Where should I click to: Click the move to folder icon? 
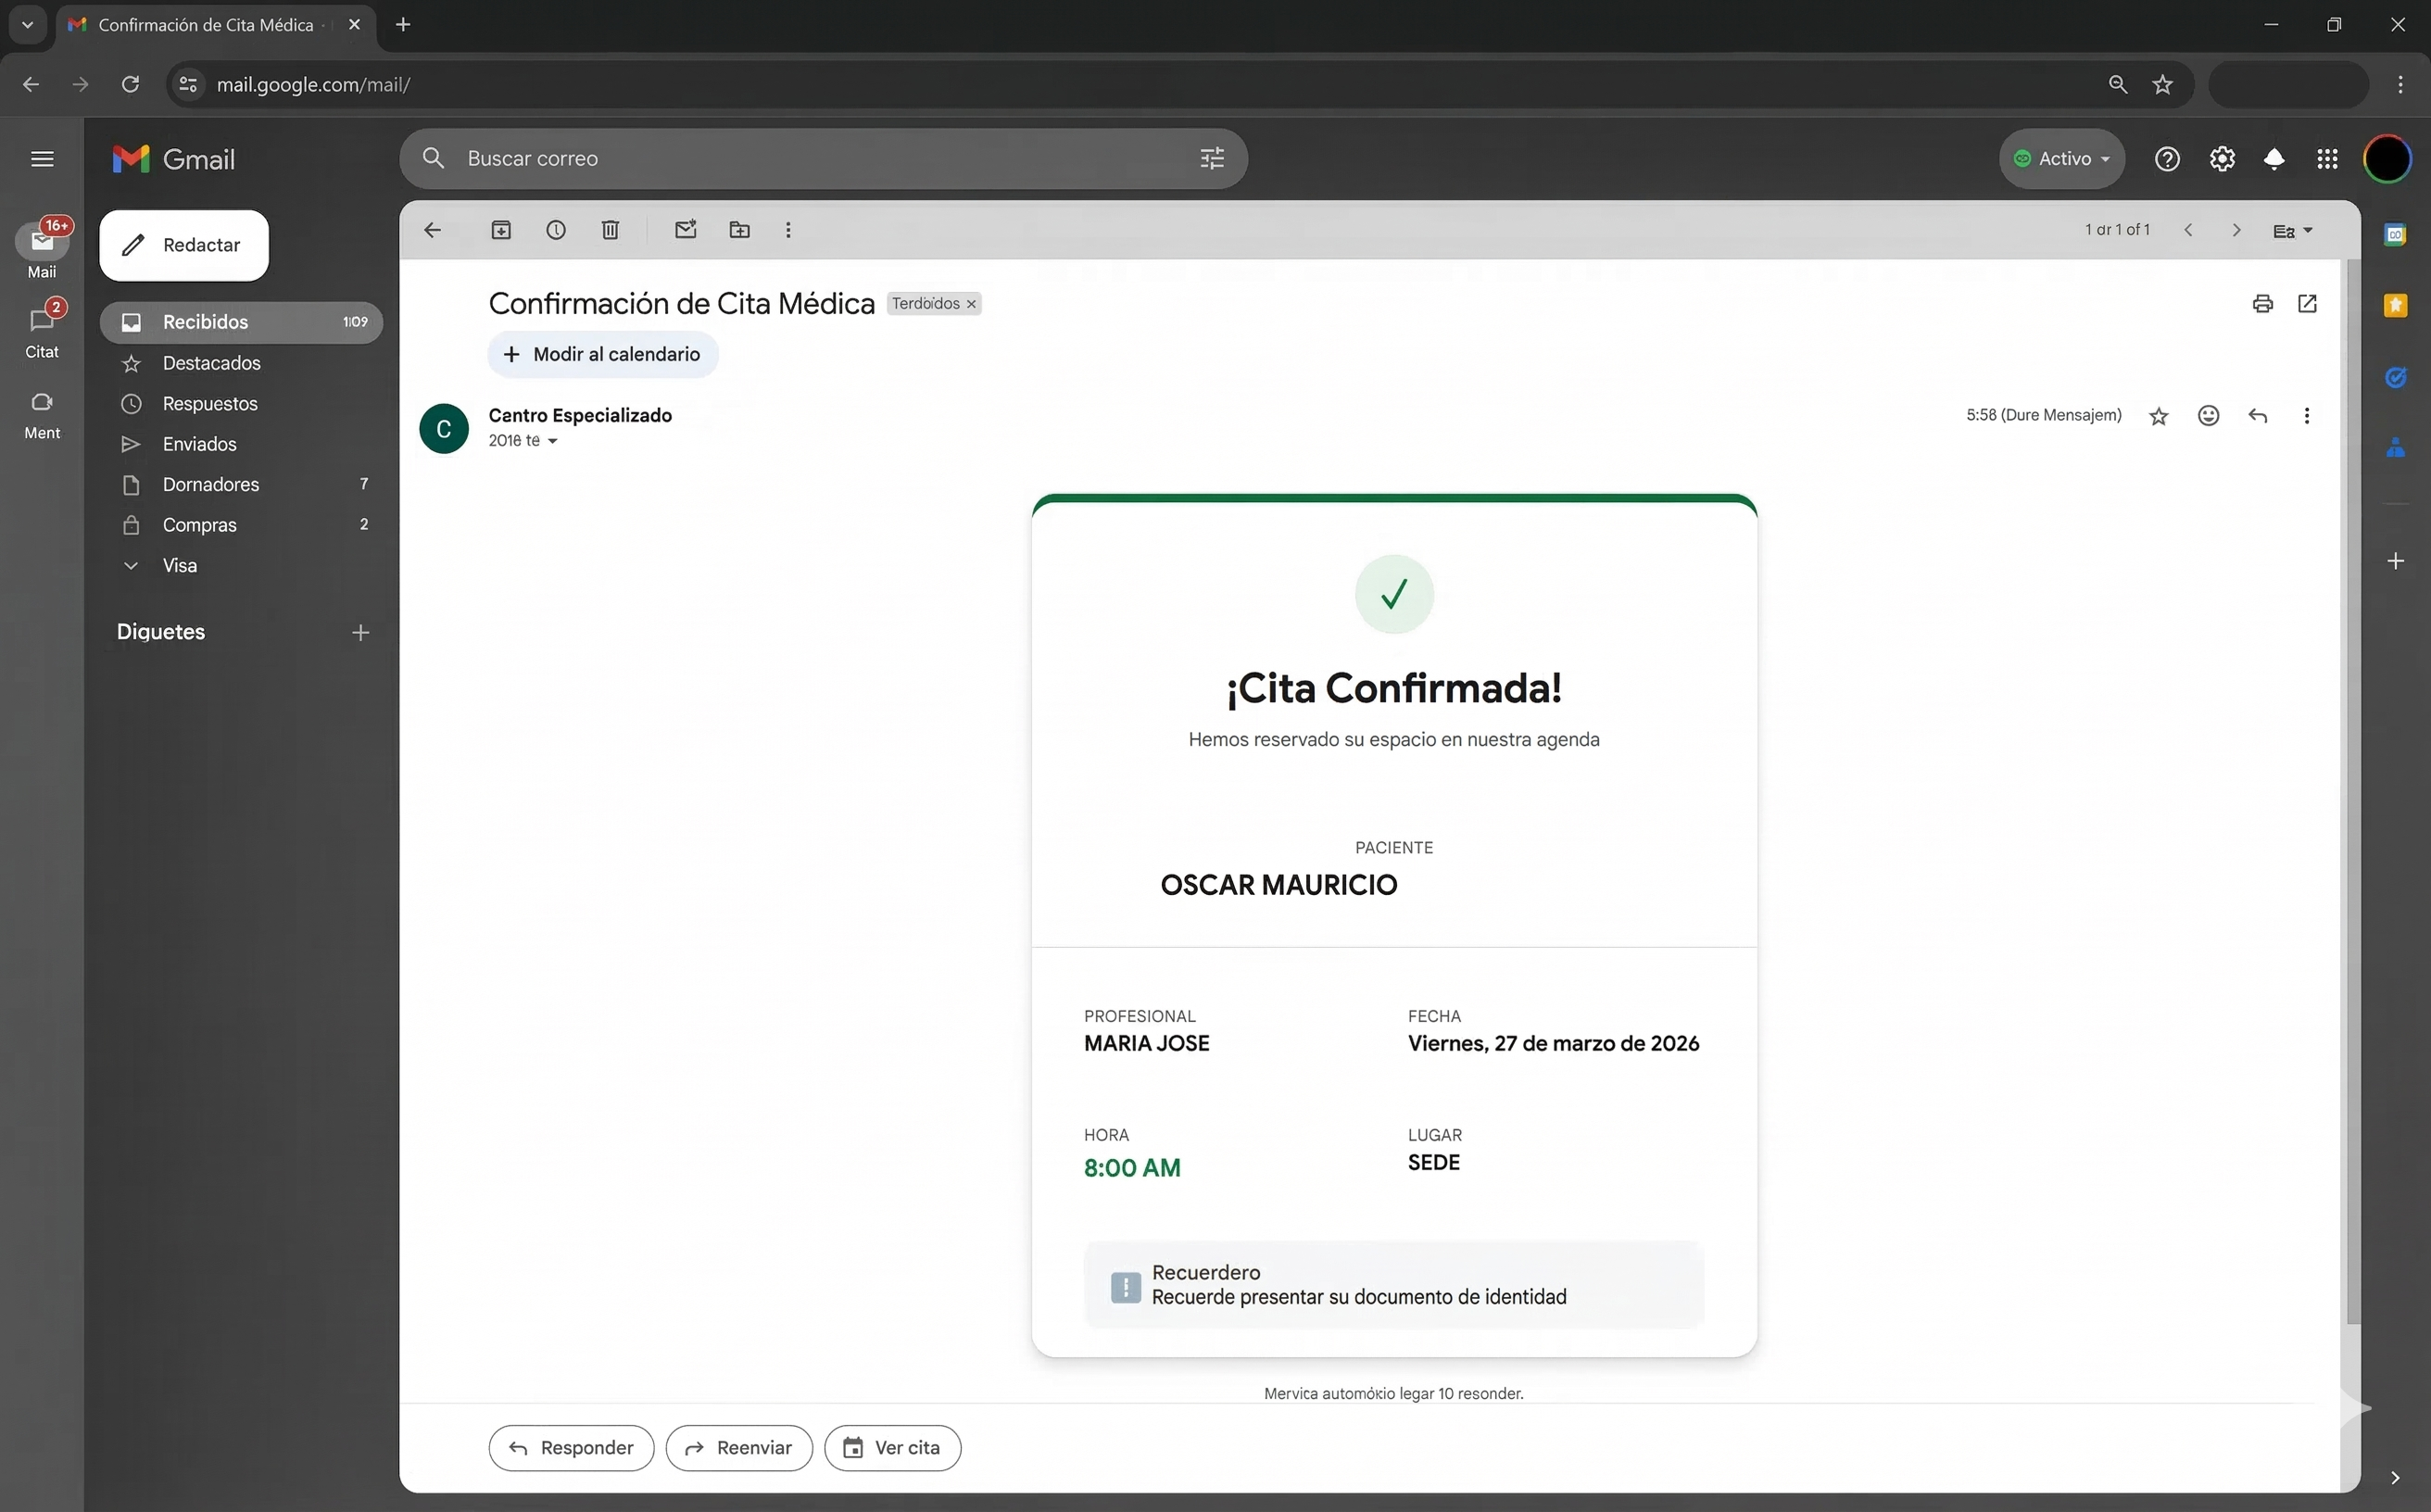point(739,230)
